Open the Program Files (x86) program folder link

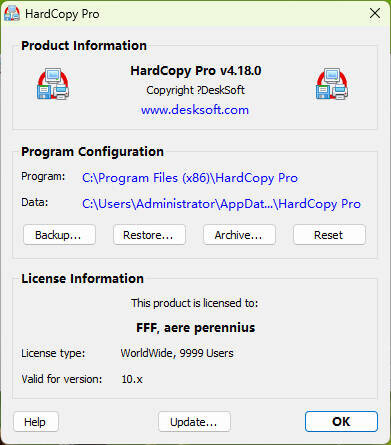coord(190,178)
